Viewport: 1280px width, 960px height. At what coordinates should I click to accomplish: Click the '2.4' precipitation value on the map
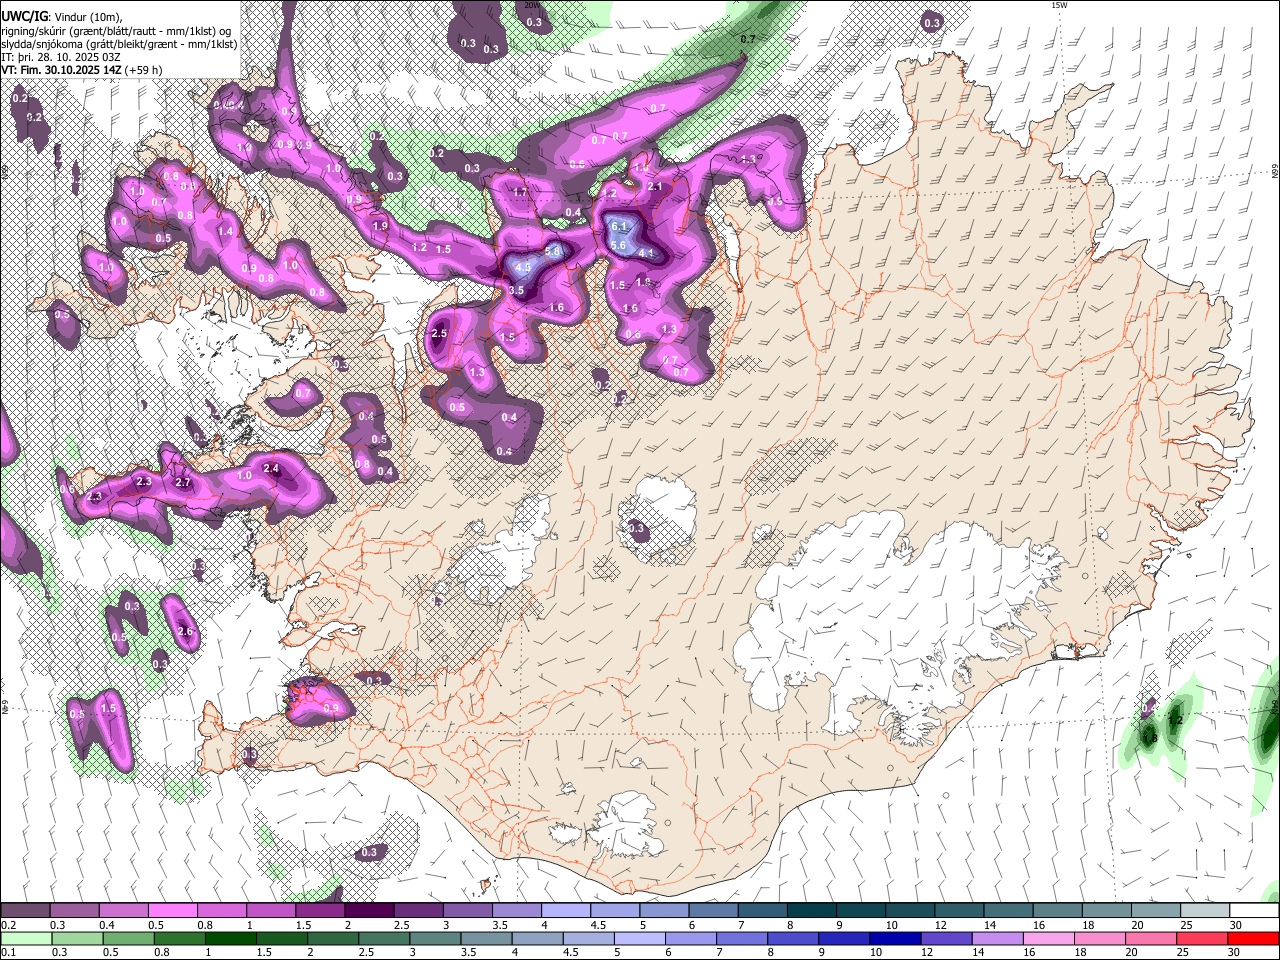[x=270, y=469]
